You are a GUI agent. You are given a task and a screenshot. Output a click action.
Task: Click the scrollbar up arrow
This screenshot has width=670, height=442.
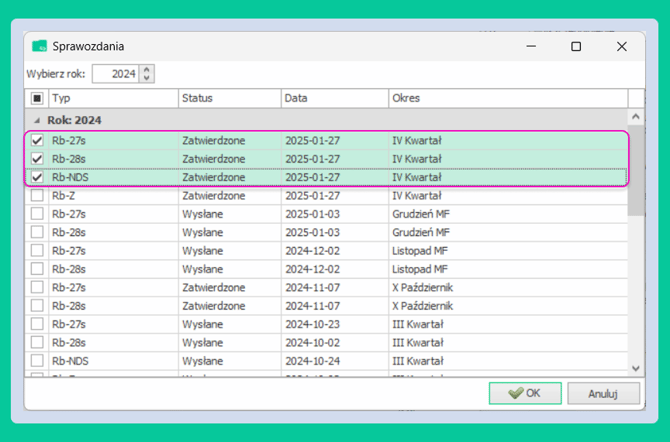pos(636,117)
